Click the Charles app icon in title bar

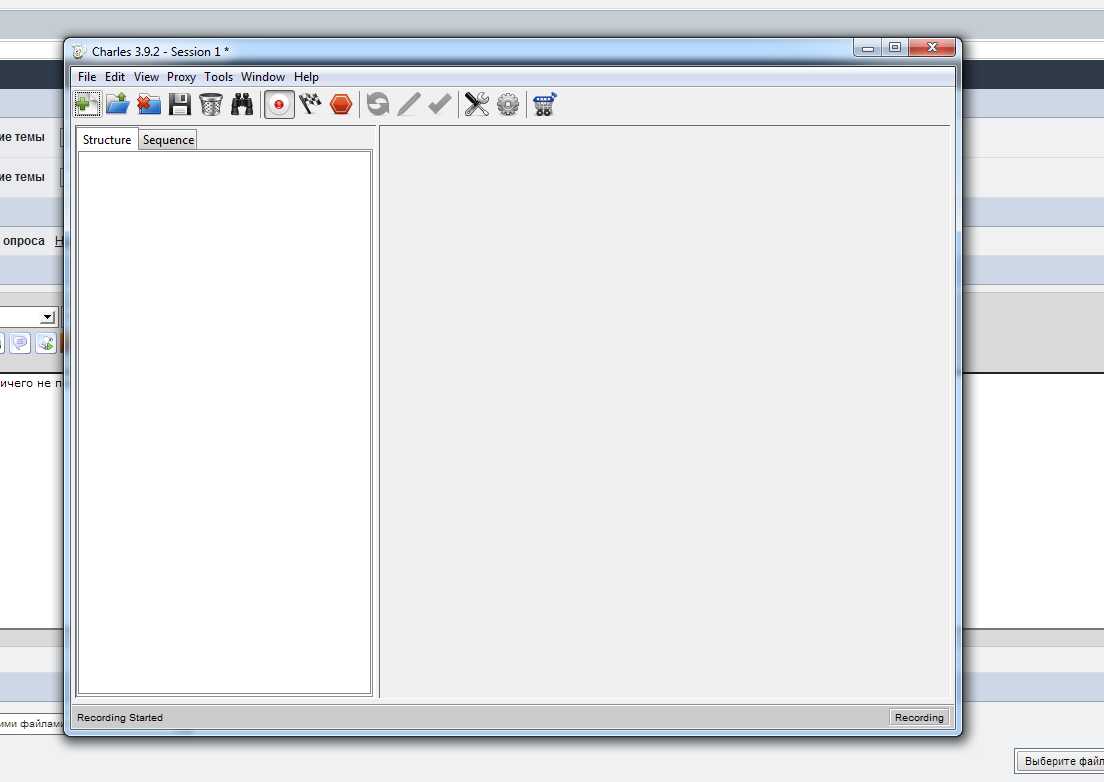(x=79, y=51)
